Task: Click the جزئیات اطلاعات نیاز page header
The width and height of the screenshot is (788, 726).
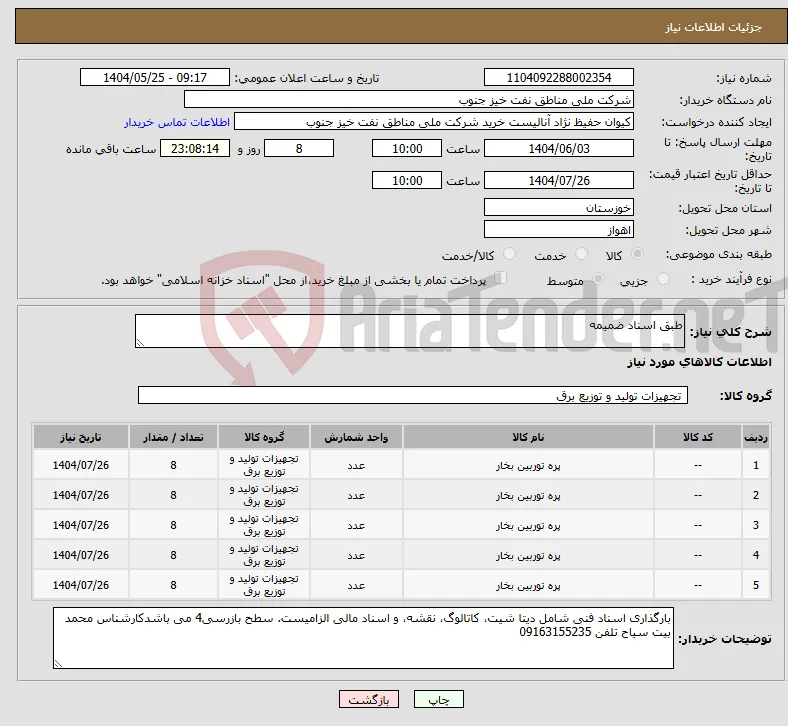Action: (x=713, y=27)
